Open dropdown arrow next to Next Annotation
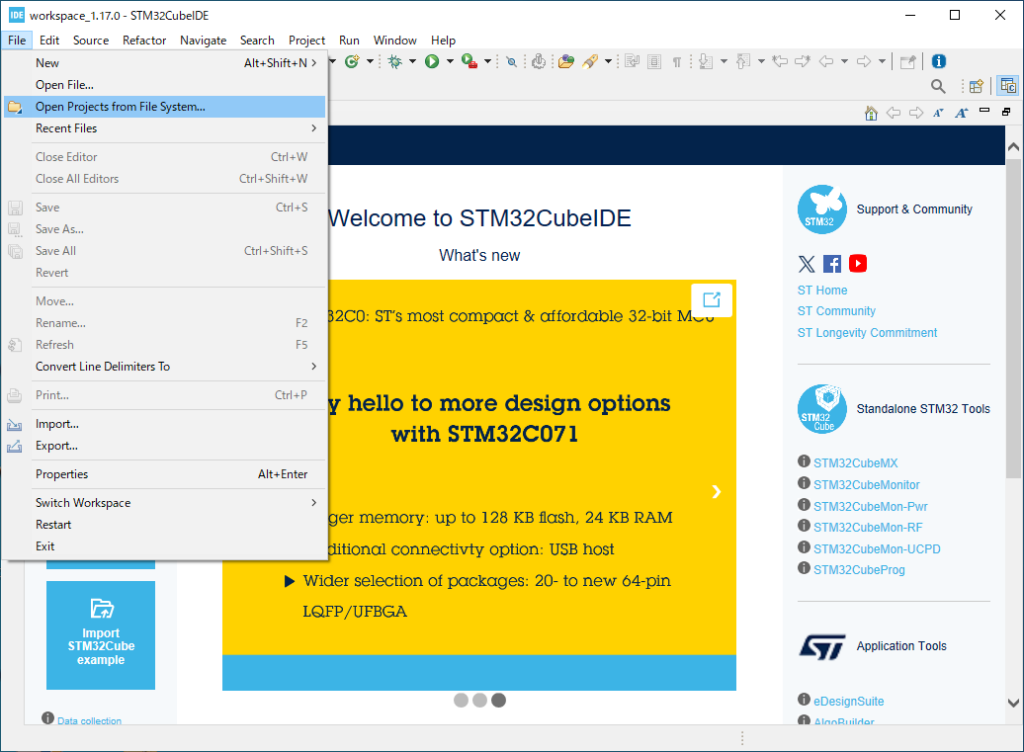The width and height of the screenshot is (1024, 752). click(x=724, y=61)
